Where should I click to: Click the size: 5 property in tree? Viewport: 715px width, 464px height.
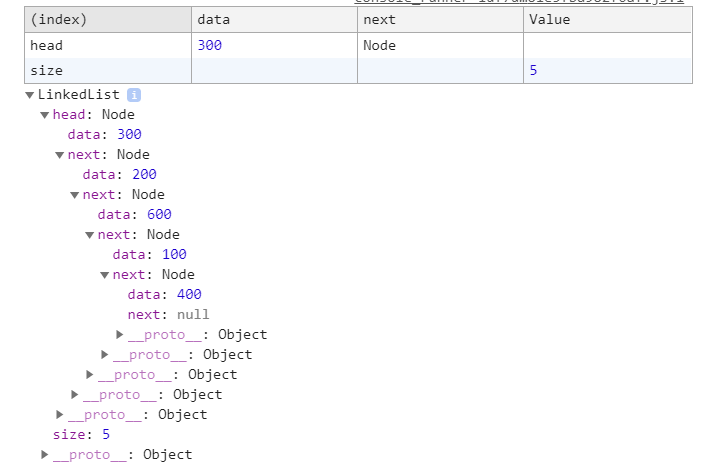coord(81,434)
